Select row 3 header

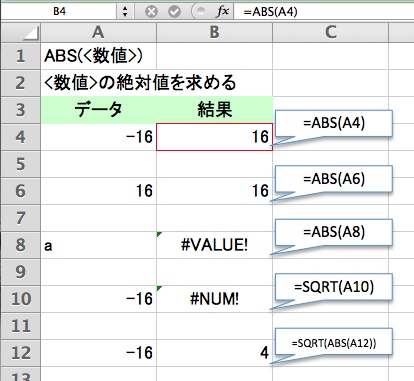pos(20,110)
